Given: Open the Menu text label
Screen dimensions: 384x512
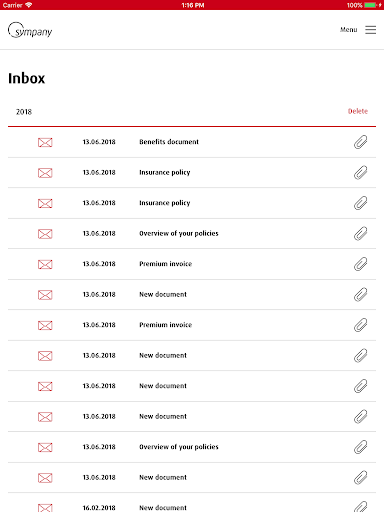Looking at the screenshot, I should (348, 30).
